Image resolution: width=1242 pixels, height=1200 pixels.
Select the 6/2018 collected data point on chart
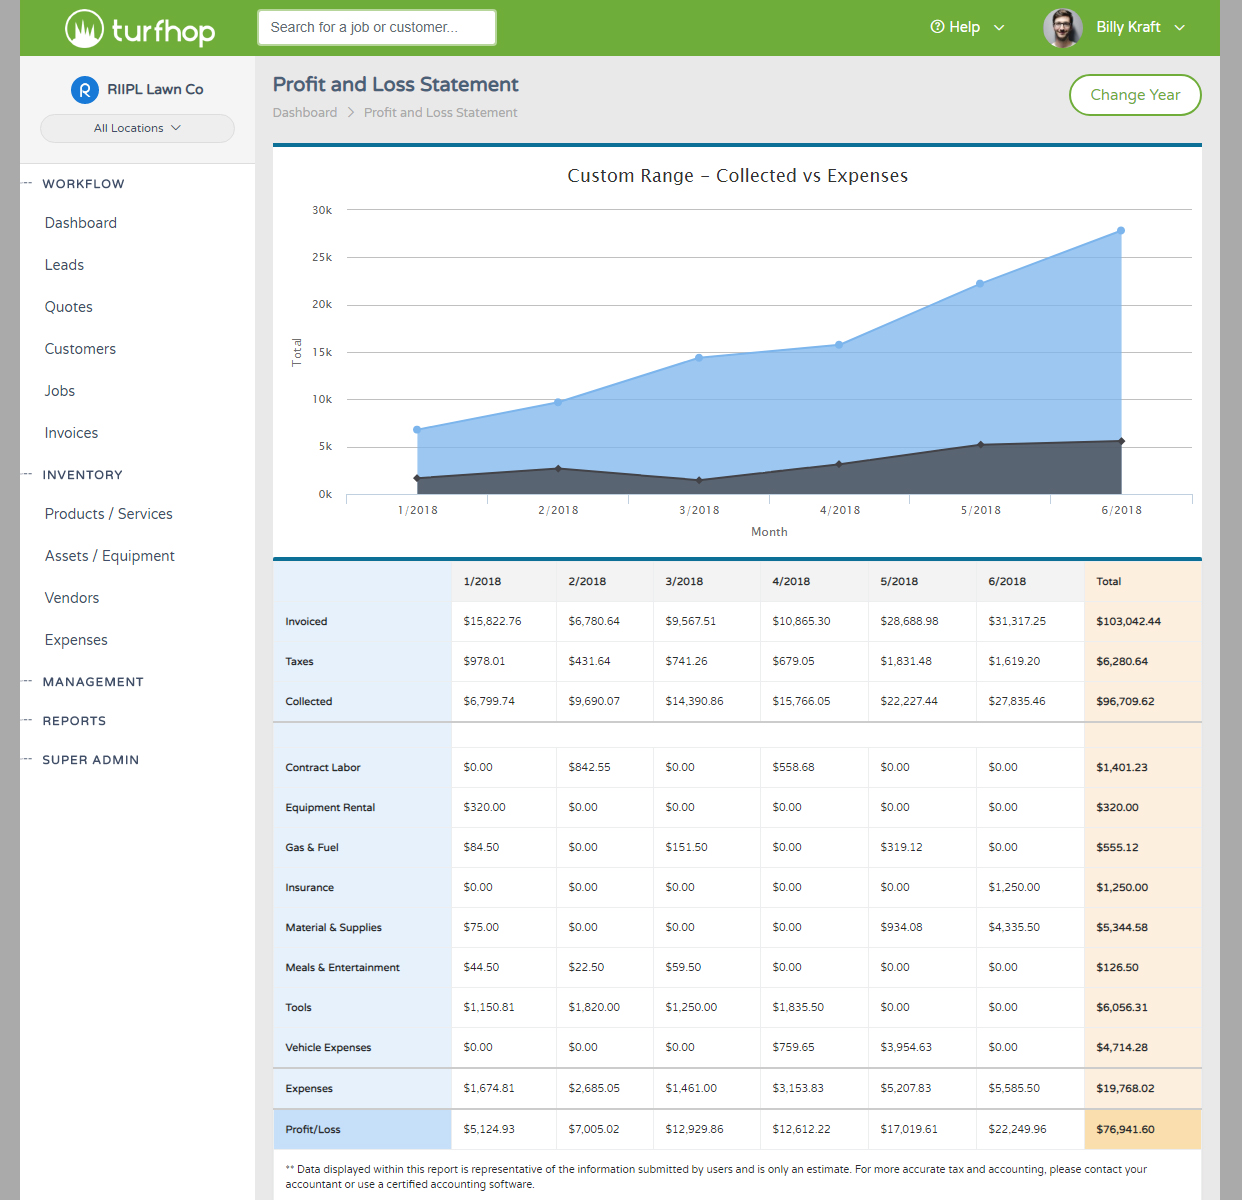pos(1121,231)
